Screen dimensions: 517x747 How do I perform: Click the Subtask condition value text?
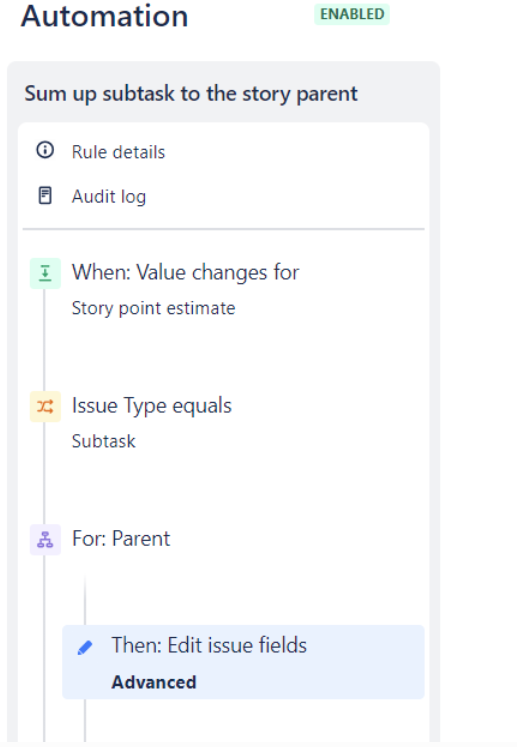103,441
